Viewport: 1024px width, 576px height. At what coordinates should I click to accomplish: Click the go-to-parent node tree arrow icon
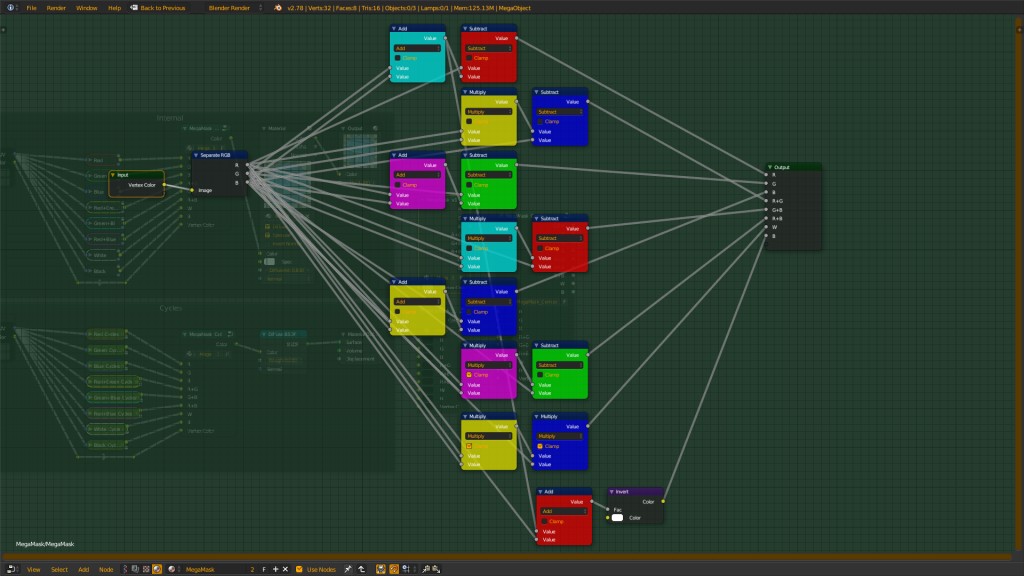(x=361, y=569)
